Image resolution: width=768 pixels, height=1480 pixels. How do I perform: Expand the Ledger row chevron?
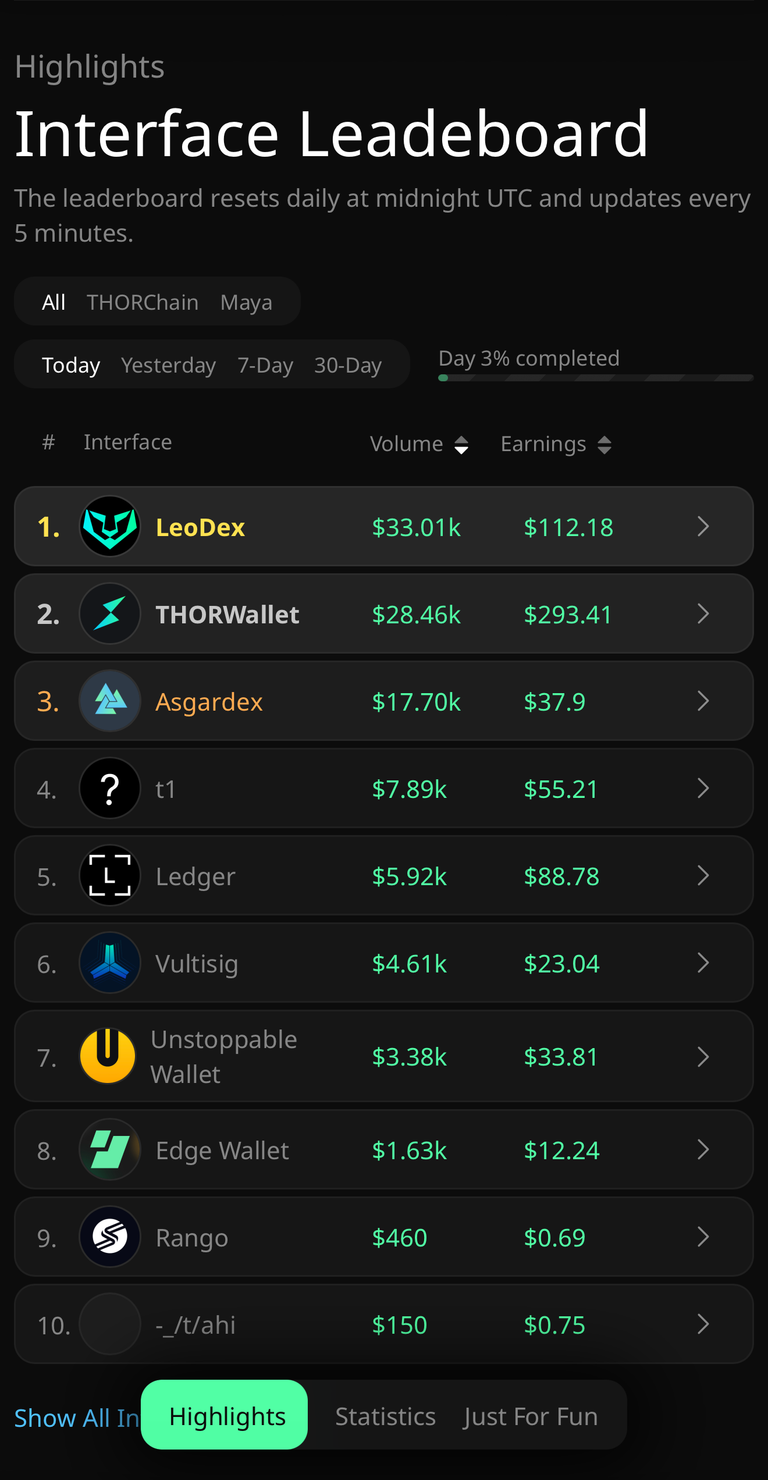[x=703, y=876]
